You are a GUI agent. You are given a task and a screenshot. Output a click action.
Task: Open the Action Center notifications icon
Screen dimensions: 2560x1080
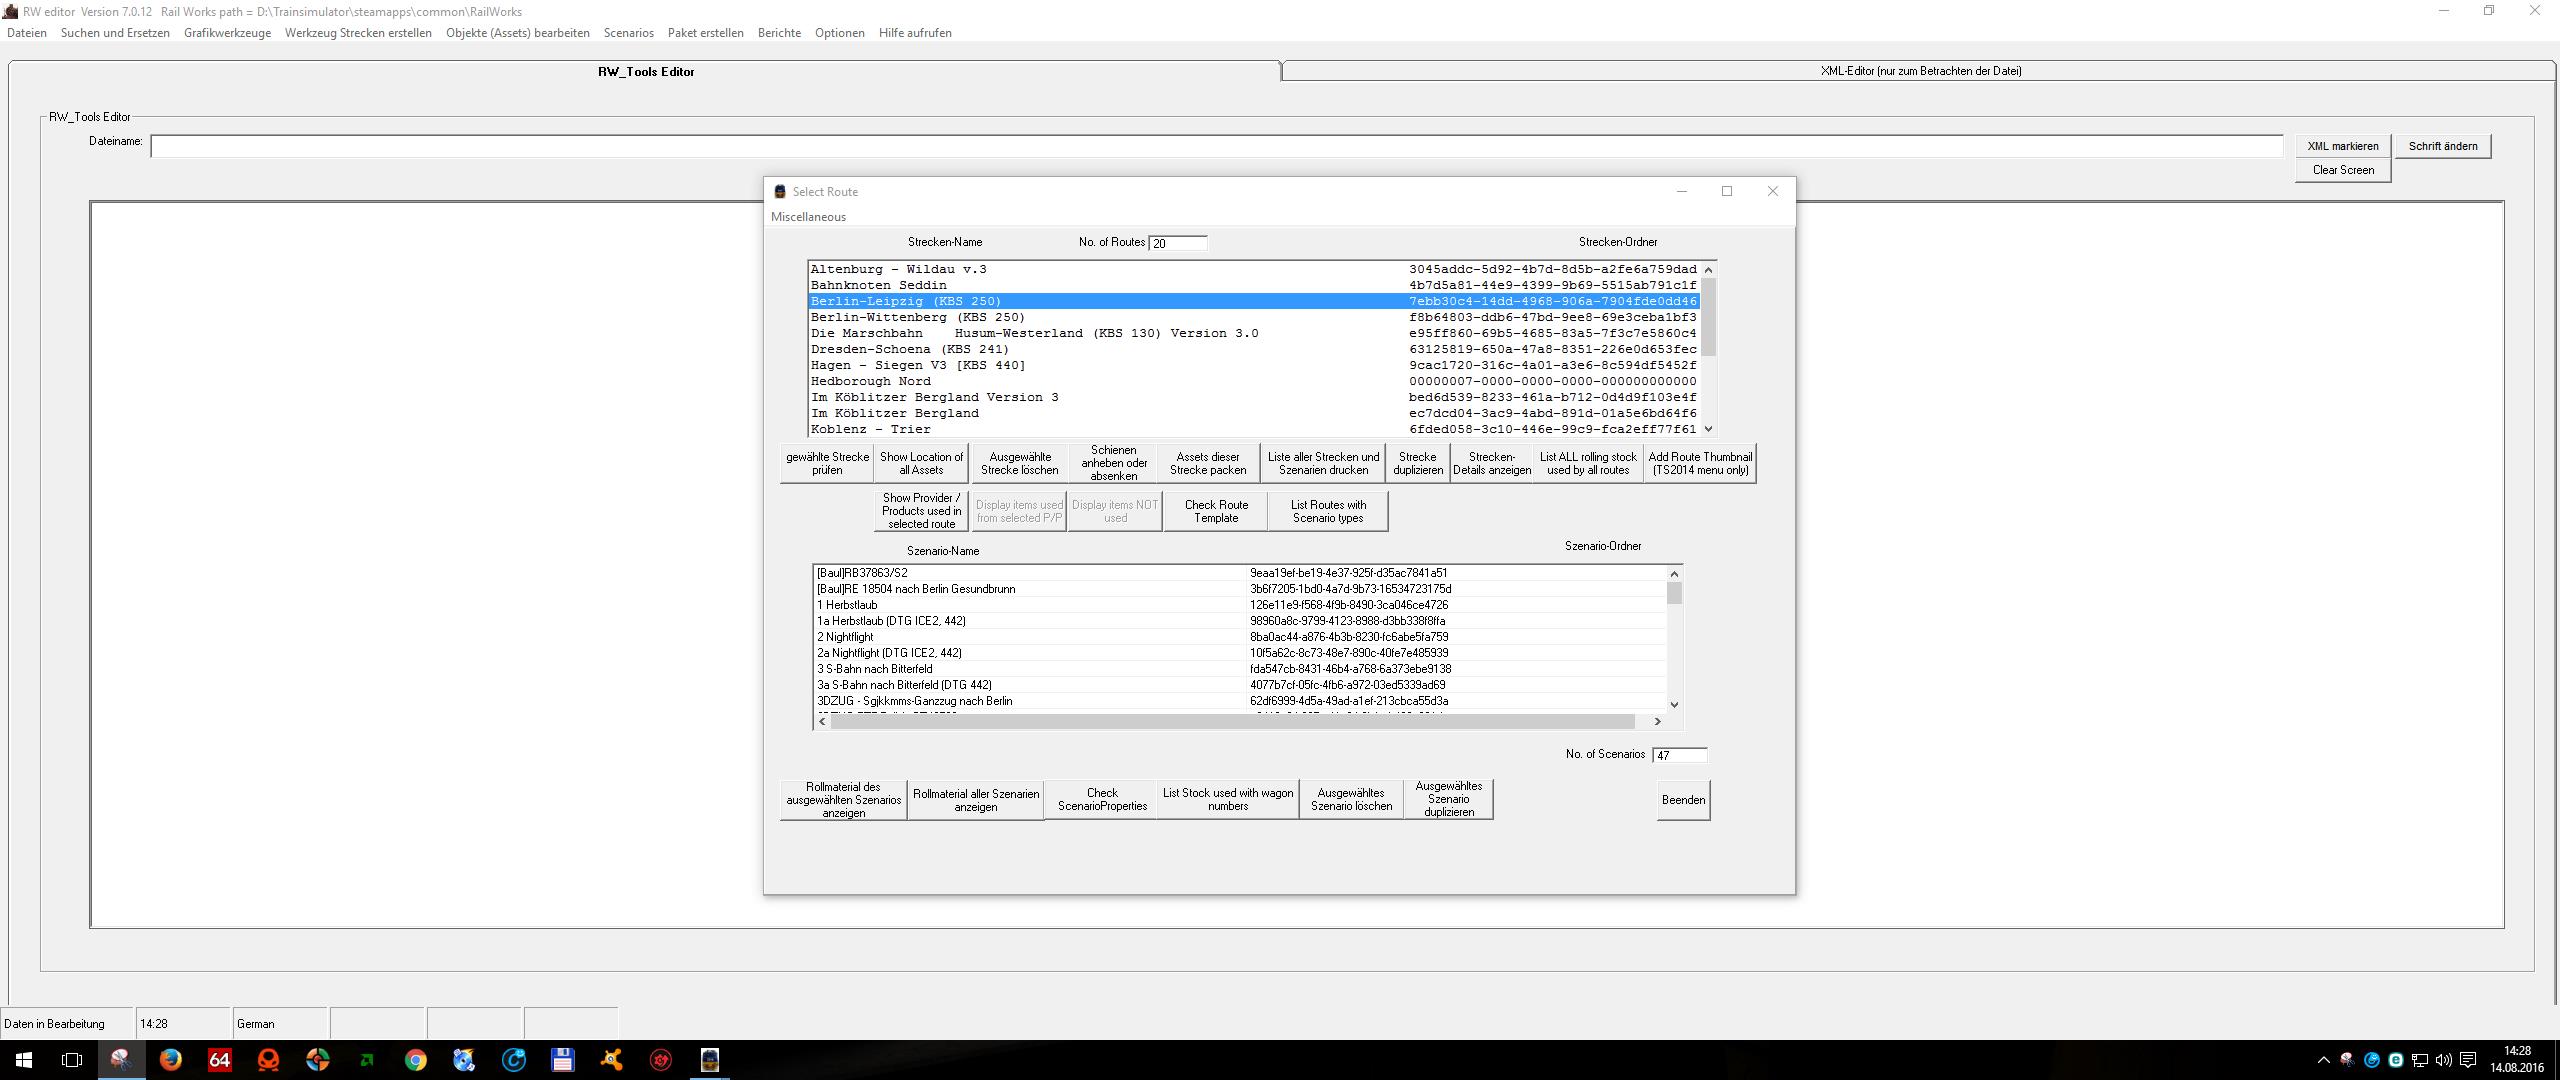(x=2468, y=1060)
